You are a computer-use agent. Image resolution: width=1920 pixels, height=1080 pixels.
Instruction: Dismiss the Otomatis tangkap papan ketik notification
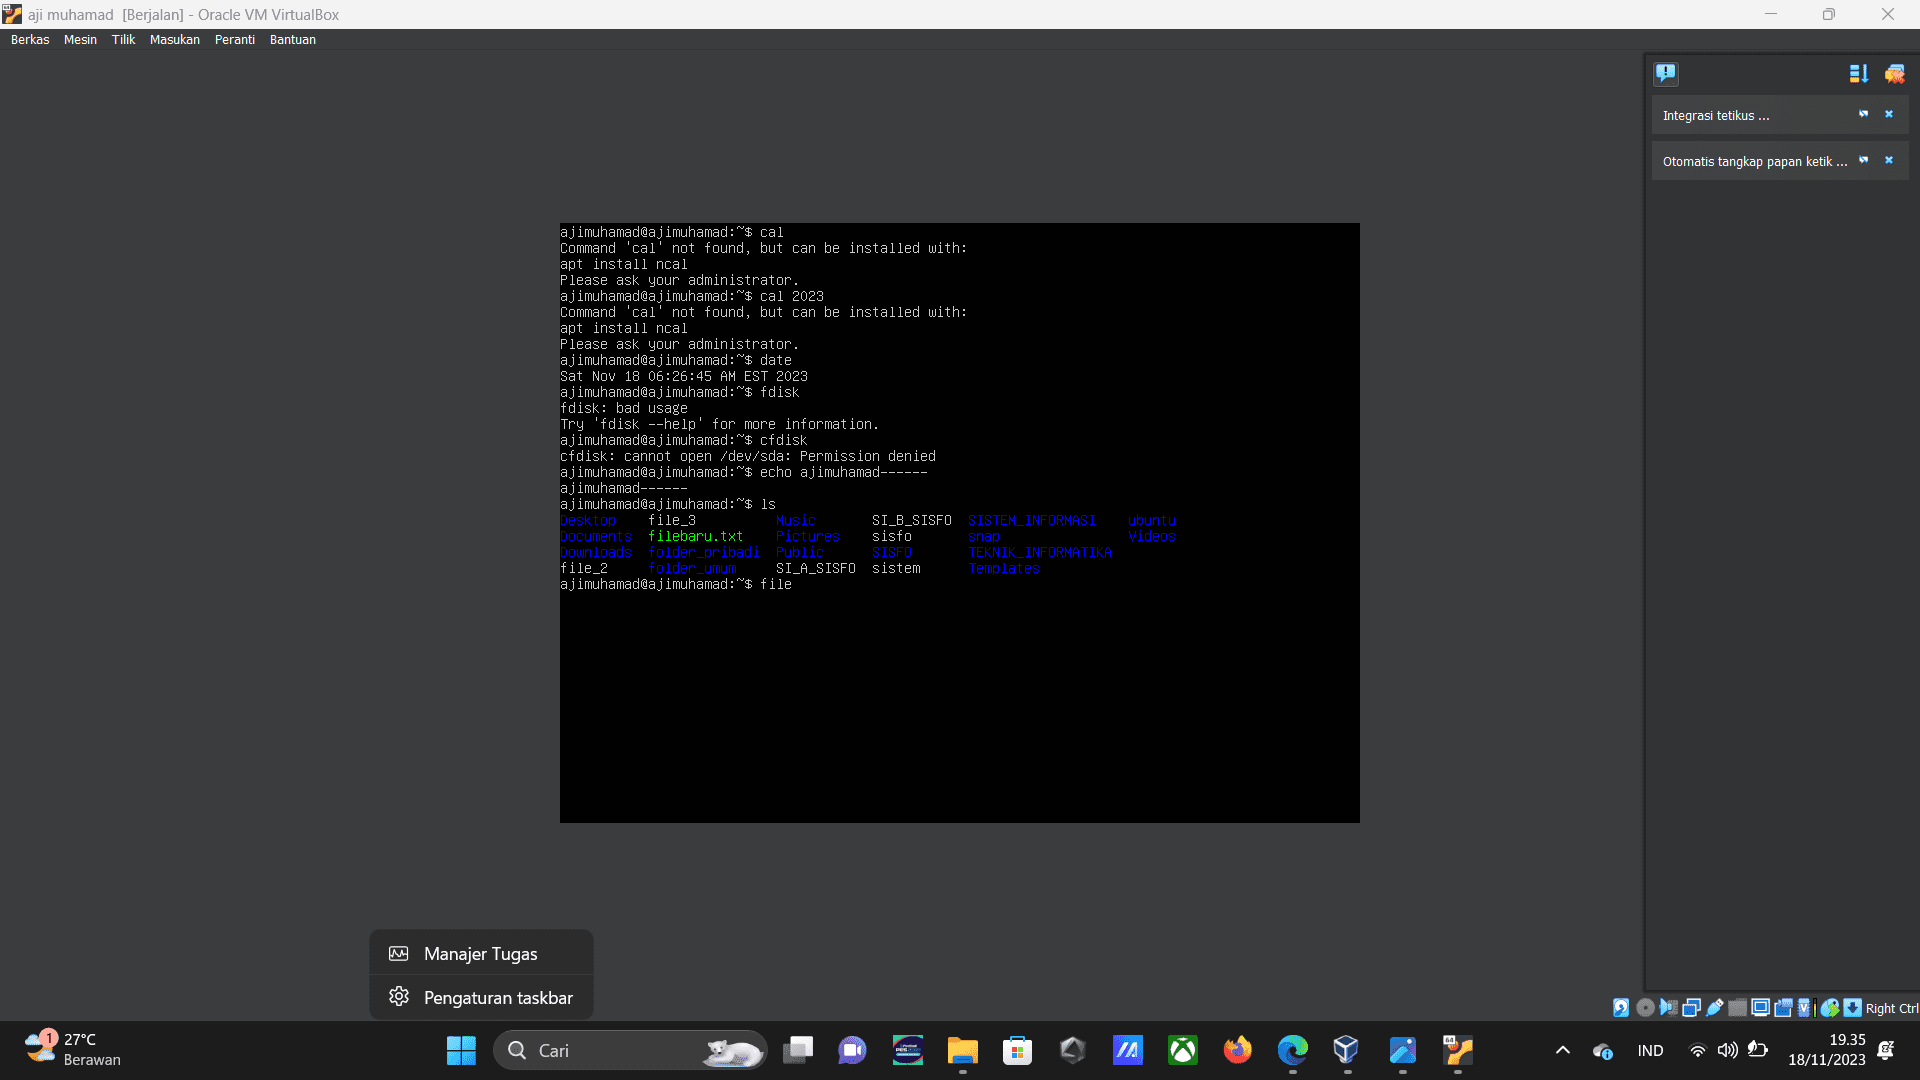(1889, 160)
